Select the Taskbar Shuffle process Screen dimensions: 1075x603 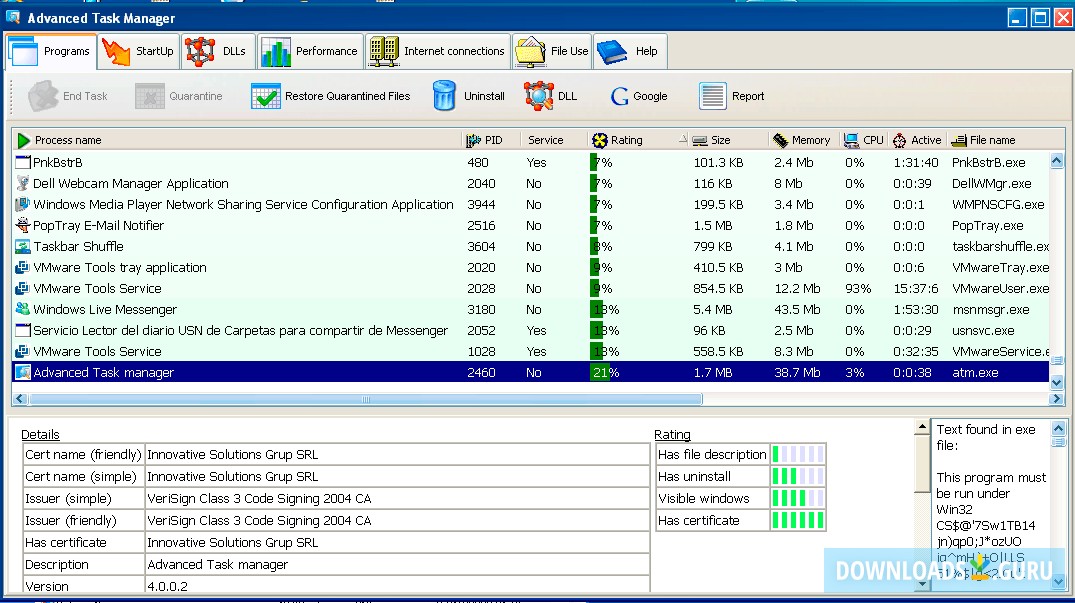pos(531,247)
